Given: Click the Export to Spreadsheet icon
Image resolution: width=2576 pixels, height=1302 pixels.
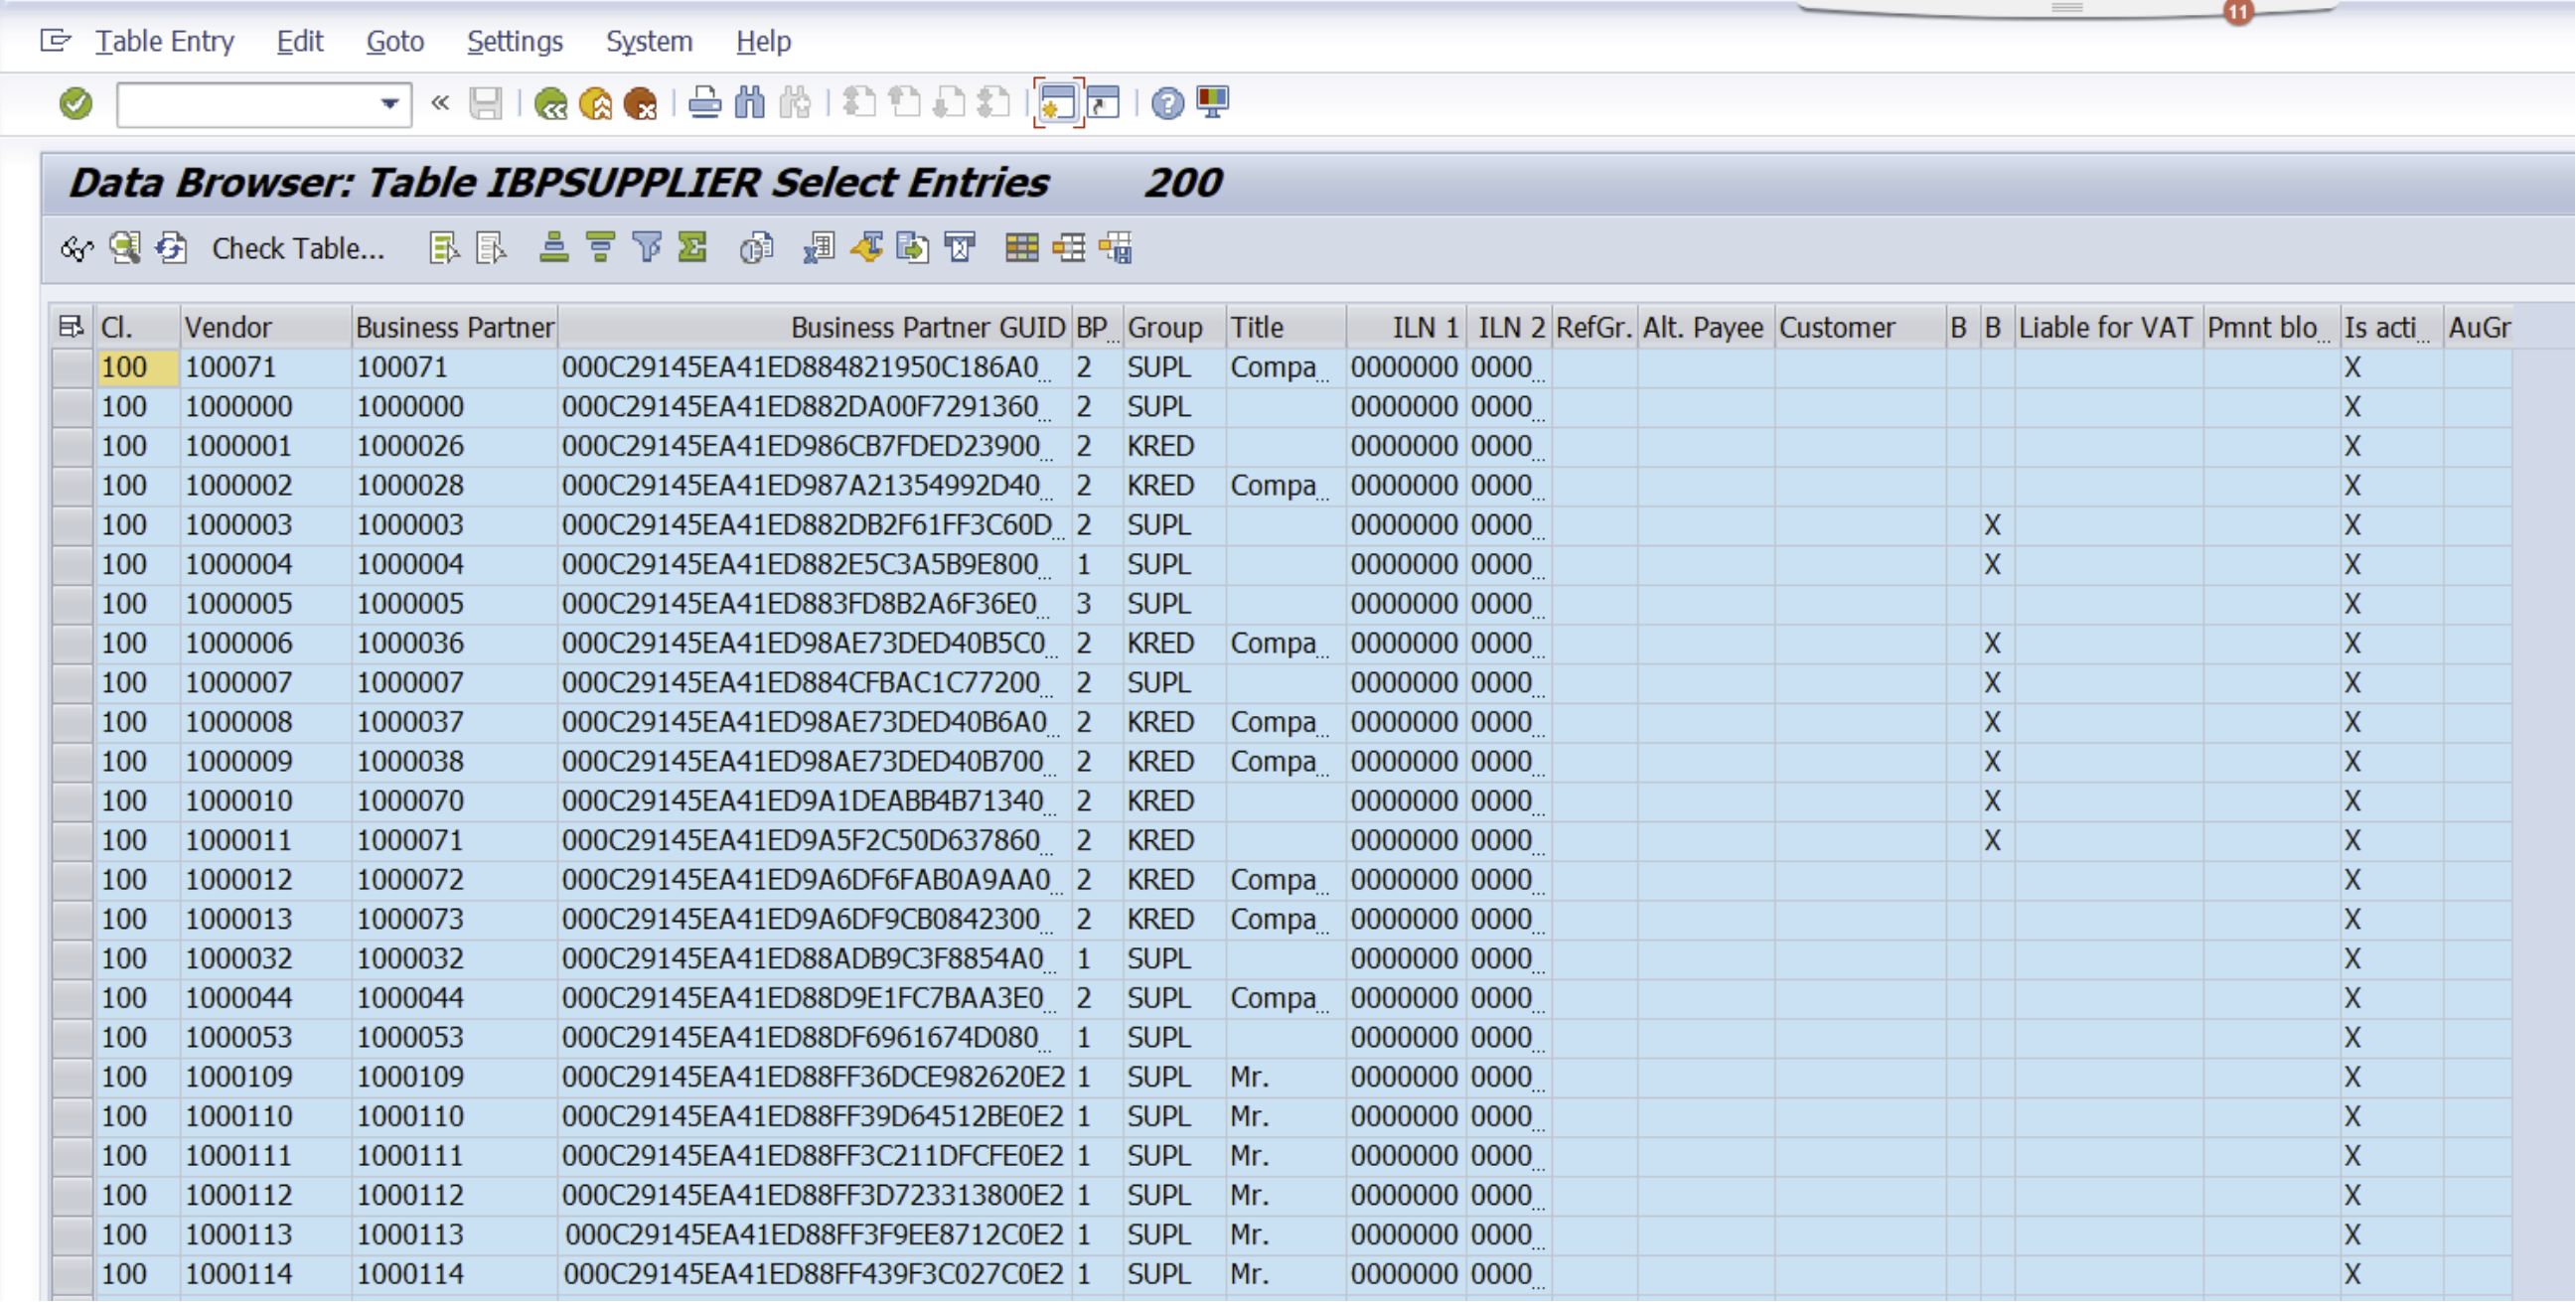Looking at the screenshot, I should coord(819,248).
